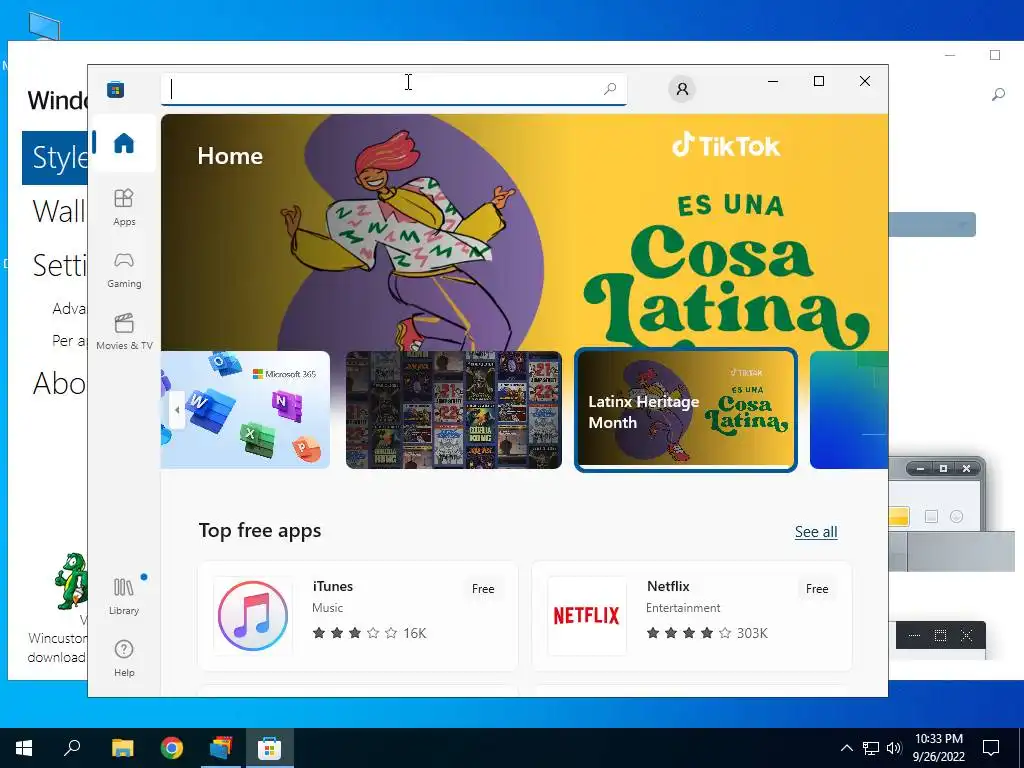Go to the Gaming section

pyautogui.click(x=124, y=270)
